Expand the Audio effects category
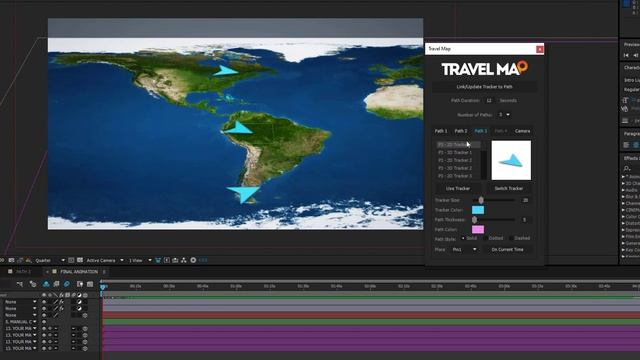This screenshot has height=360, width=640. click(623, 190)
